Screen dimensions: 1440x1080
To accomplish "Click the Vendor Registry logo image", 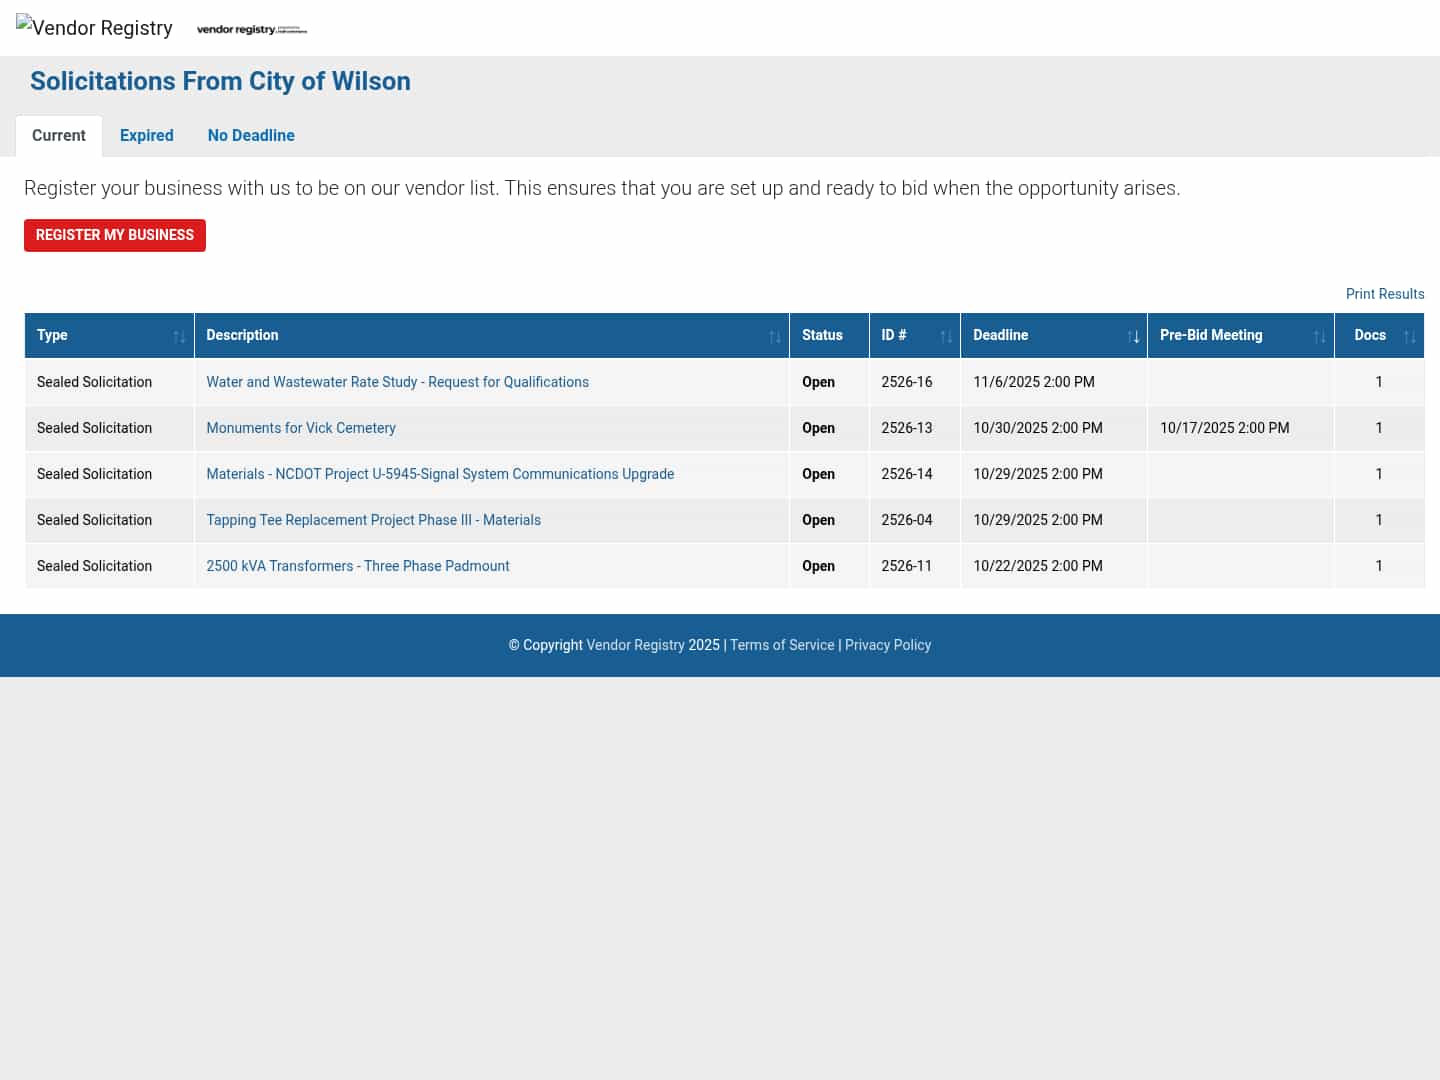I will click(94, 28).
